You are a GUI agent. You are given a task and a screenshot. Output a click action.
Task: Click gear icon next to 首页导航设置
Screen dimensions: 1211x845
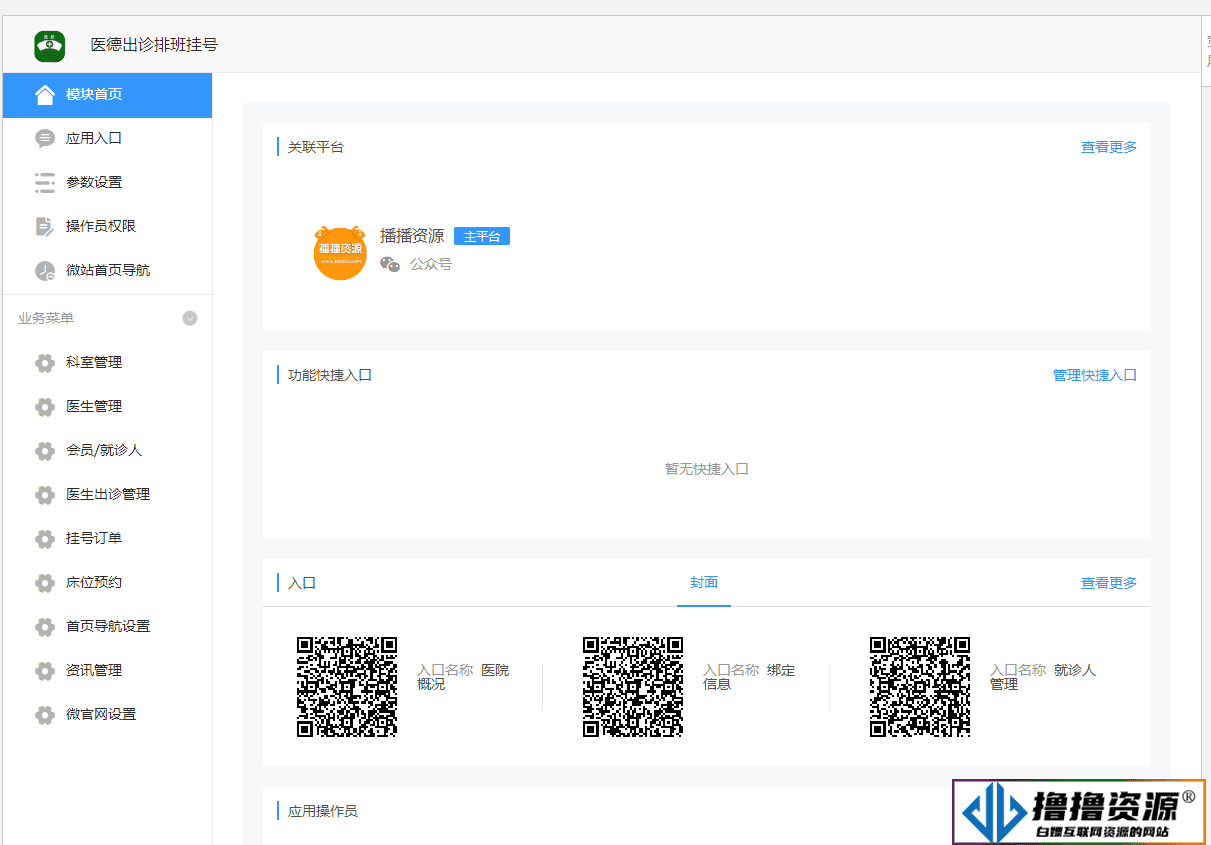pyautogui.click(x=45, y=626)
